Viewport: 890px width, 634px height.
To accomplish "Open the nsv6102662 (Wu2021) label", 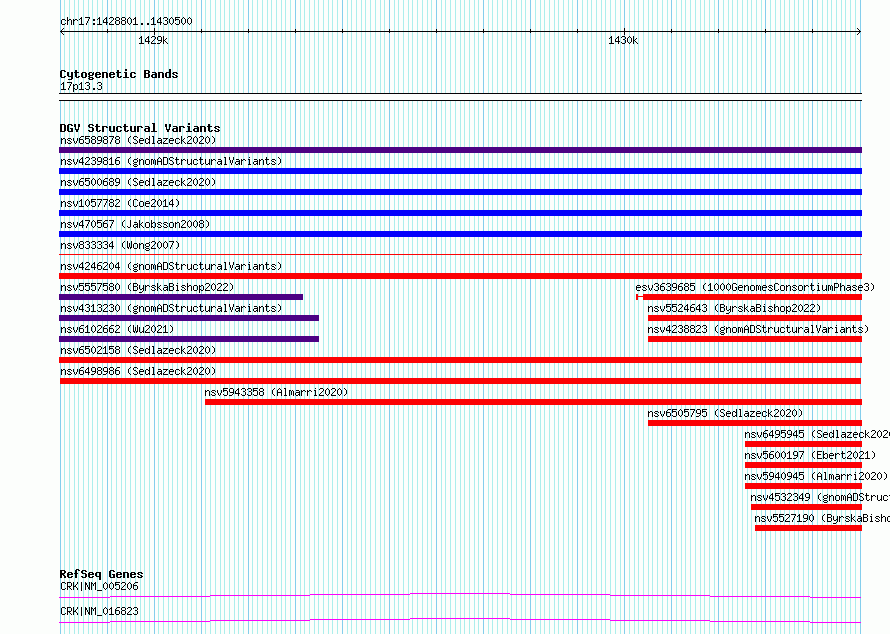I will pos(117,329).
